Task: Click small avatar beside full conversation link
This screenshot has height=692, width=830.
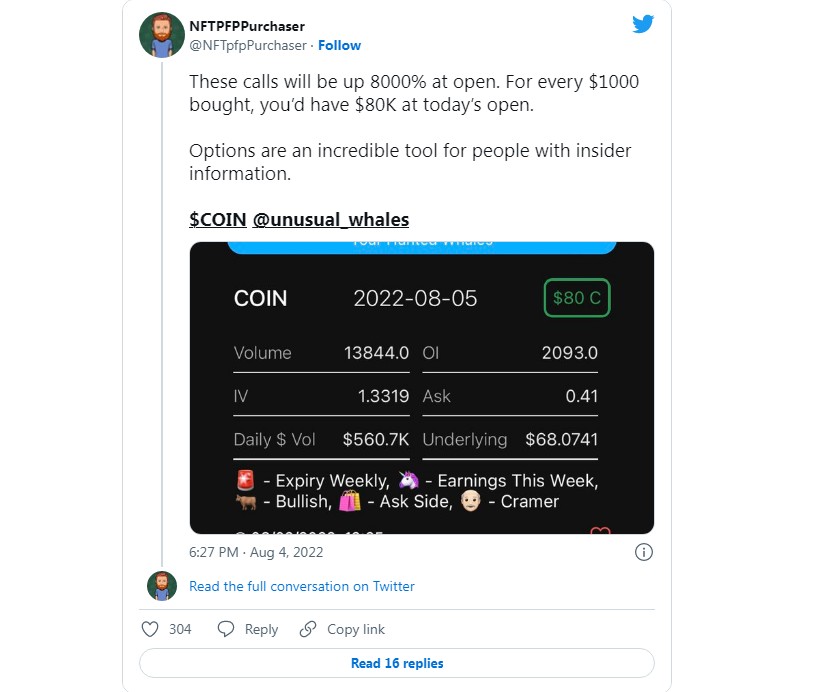Action: (162, 586)
